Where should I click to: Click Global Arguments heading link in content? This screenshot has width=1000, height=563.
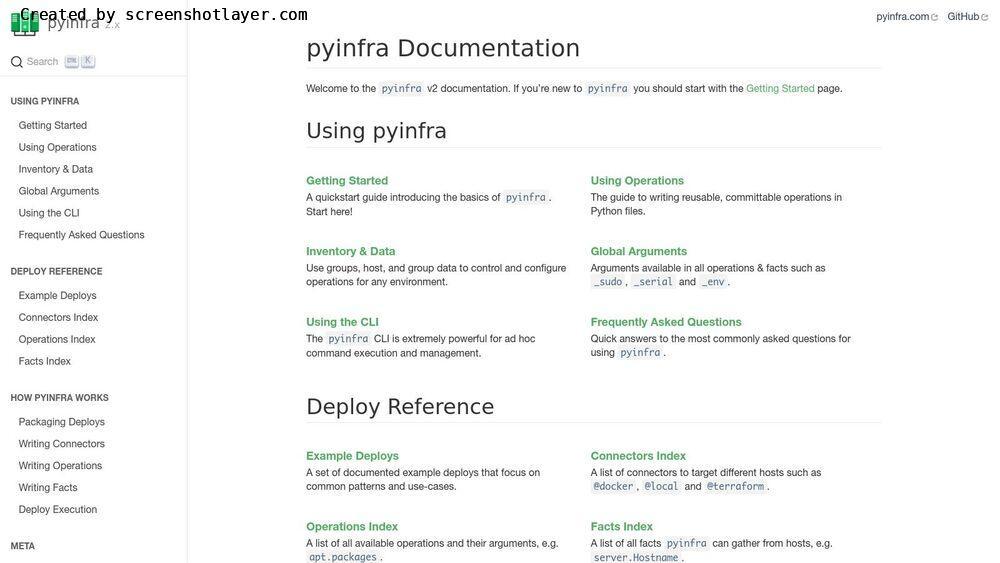pos(638,251)
